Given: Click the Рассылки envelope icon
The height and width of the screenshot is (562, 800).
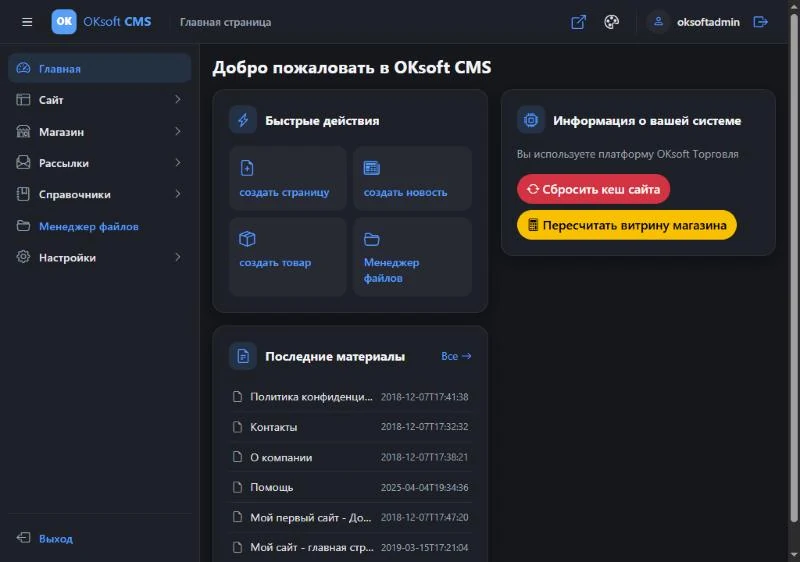Looking at the screenshot, I should [x=23, y=163].
